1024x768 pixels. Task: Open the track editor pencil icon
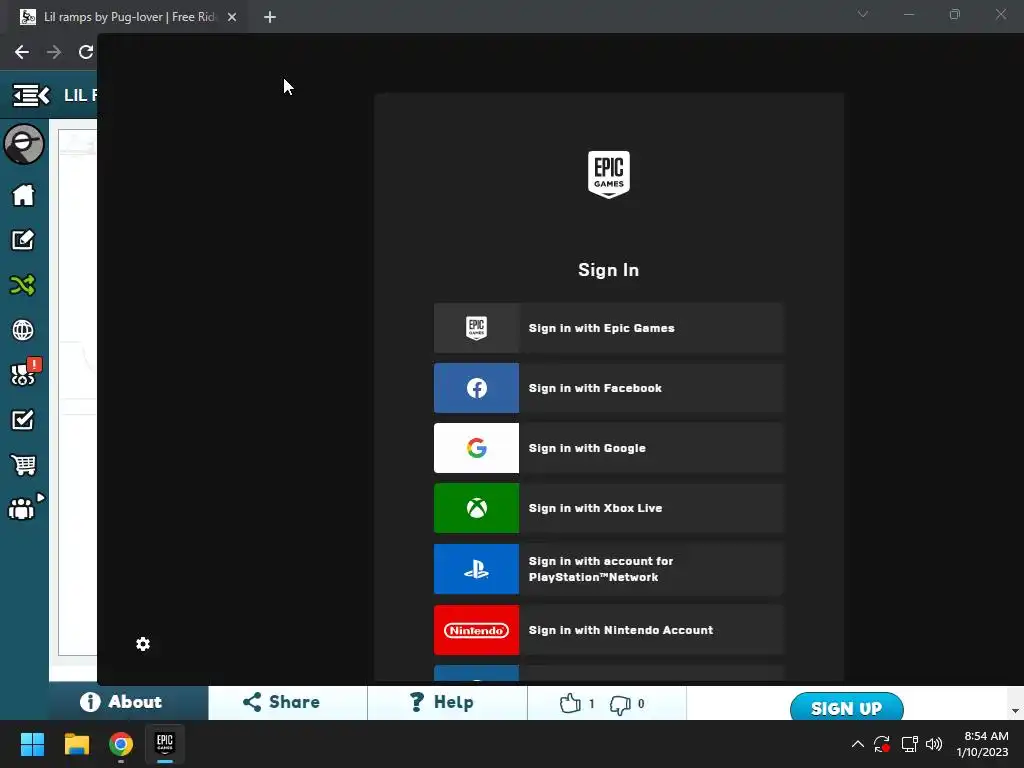[x=24, y=240]
